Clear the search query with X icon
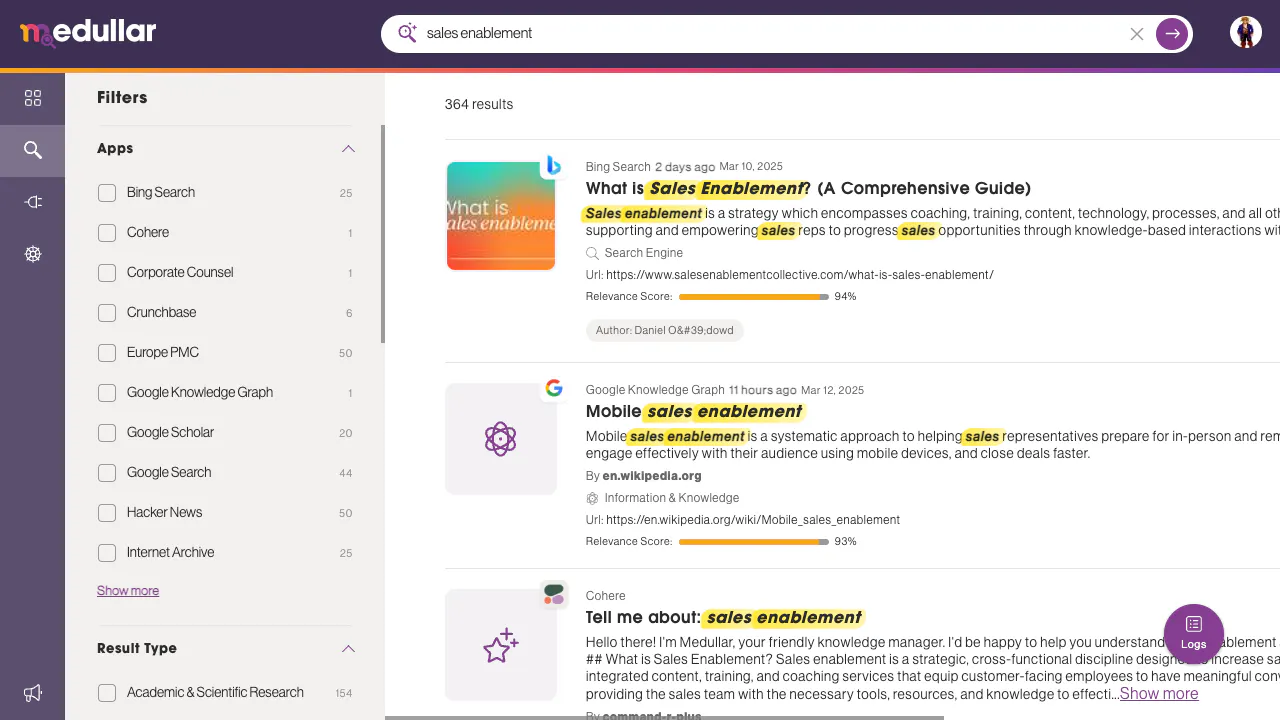Viewport: 1280px width, 720px height. pos(1137,34)
